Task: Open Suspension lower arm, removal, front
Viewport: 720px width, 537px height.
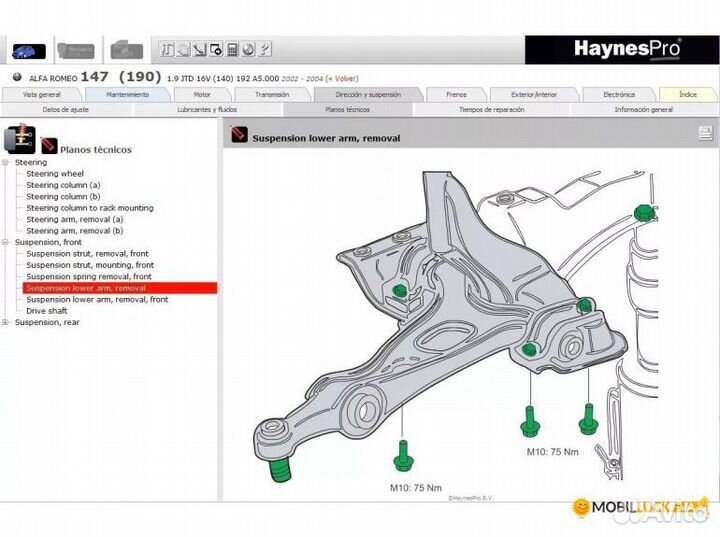Action: 97,300
